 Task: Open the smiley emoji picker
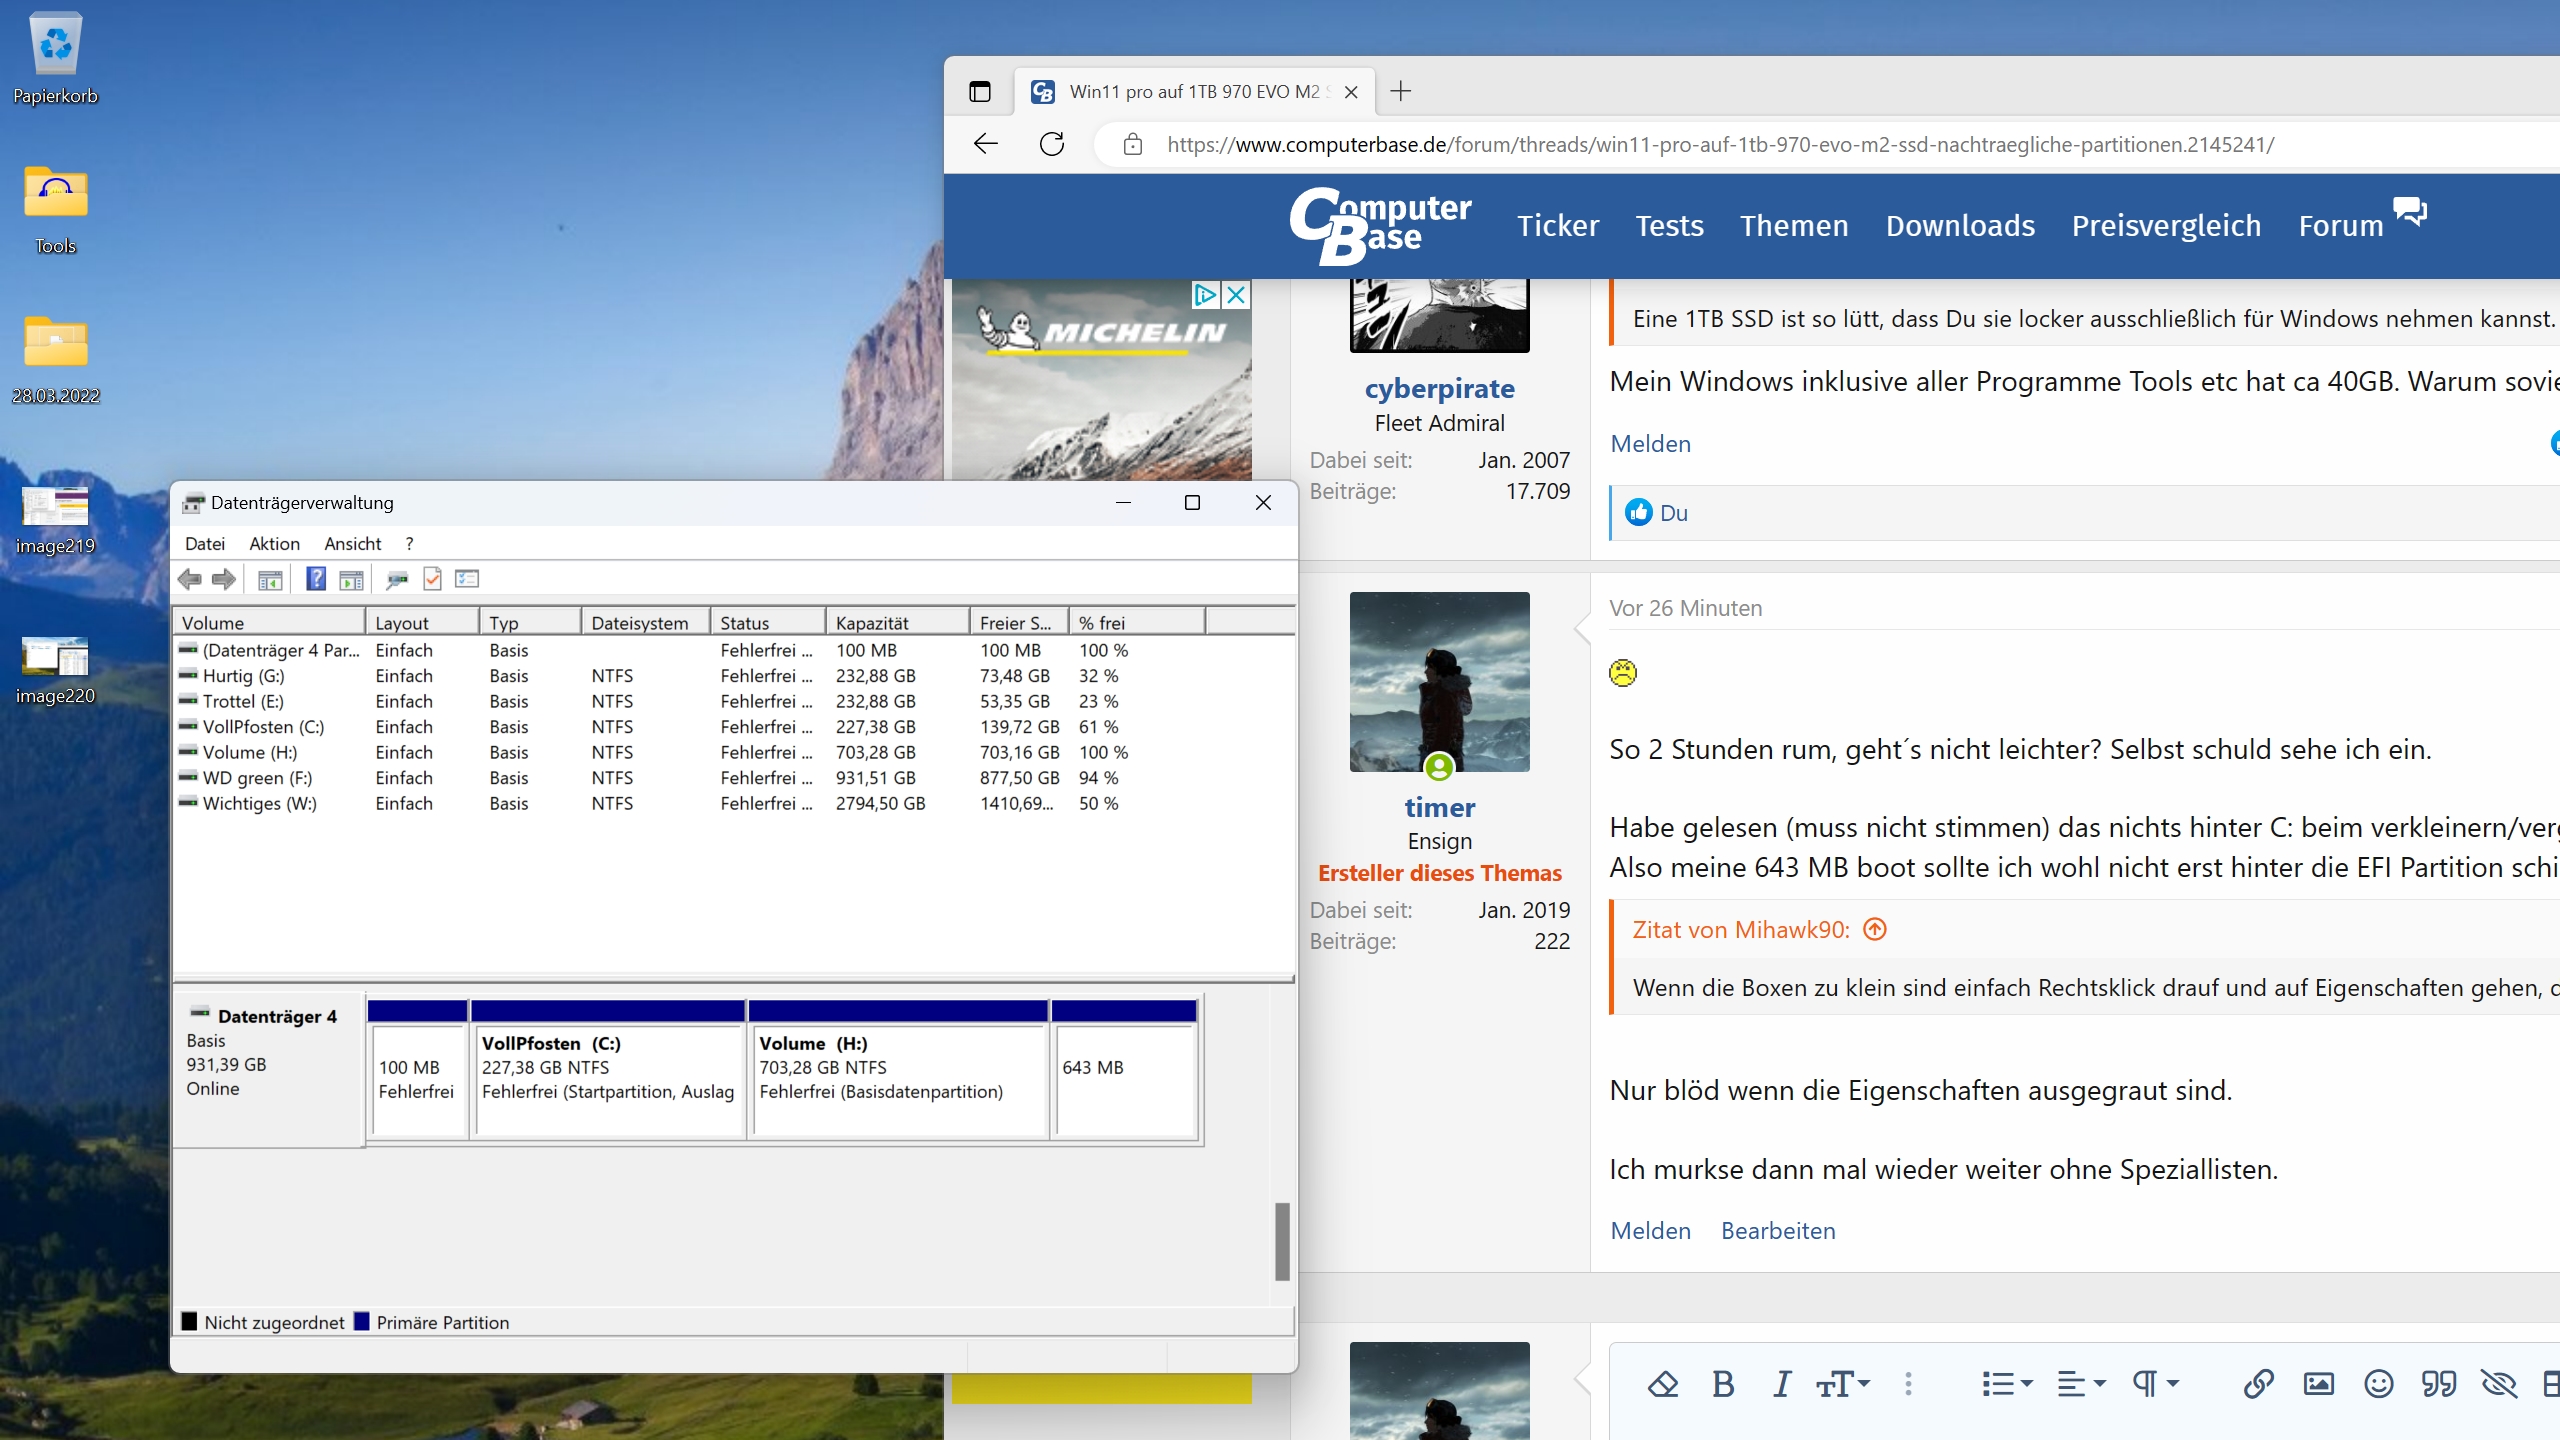(2378, 1385)
